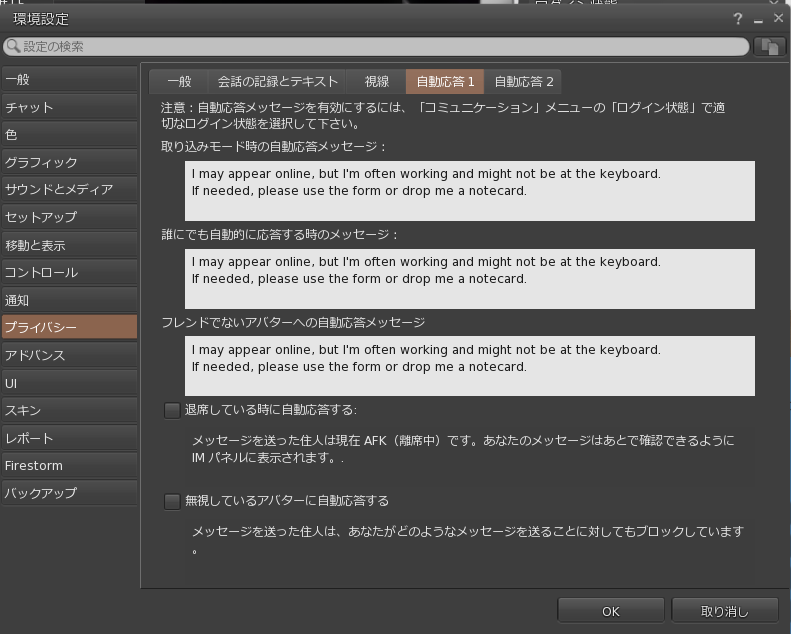Edit the フレンドでないアバター auto-response box
Image resolution: width=791 pixels, height=634 pixels.
point(470,366)
